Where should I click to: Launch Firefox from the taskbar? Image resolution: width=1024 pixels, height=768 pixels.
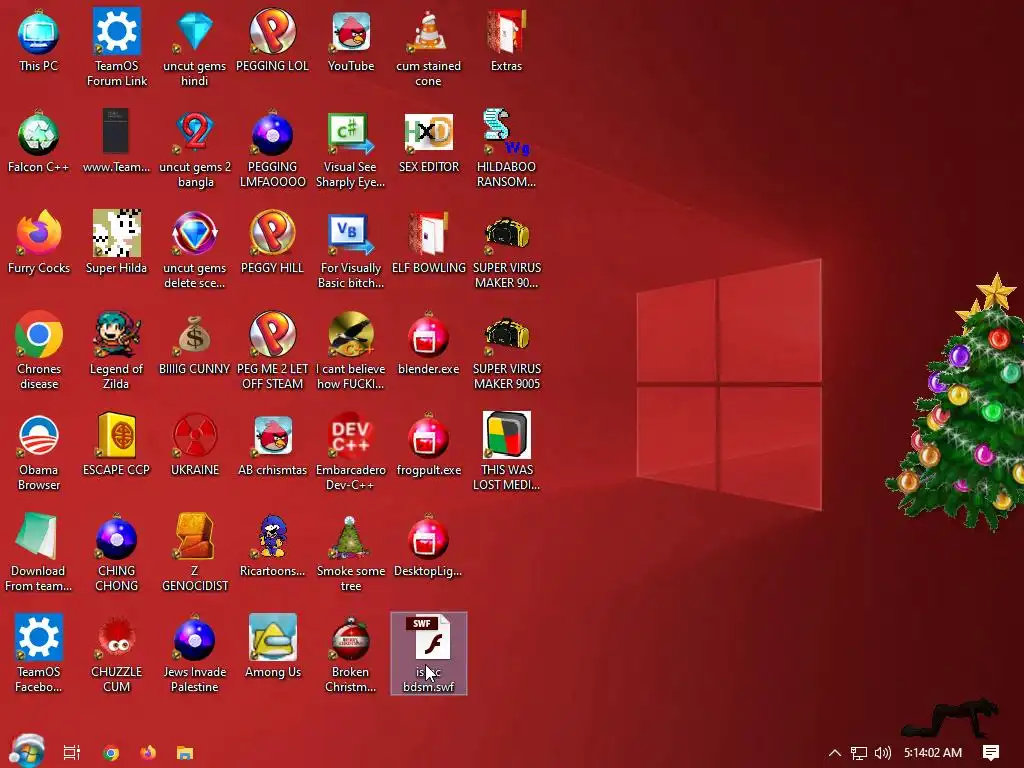(148, 752)
